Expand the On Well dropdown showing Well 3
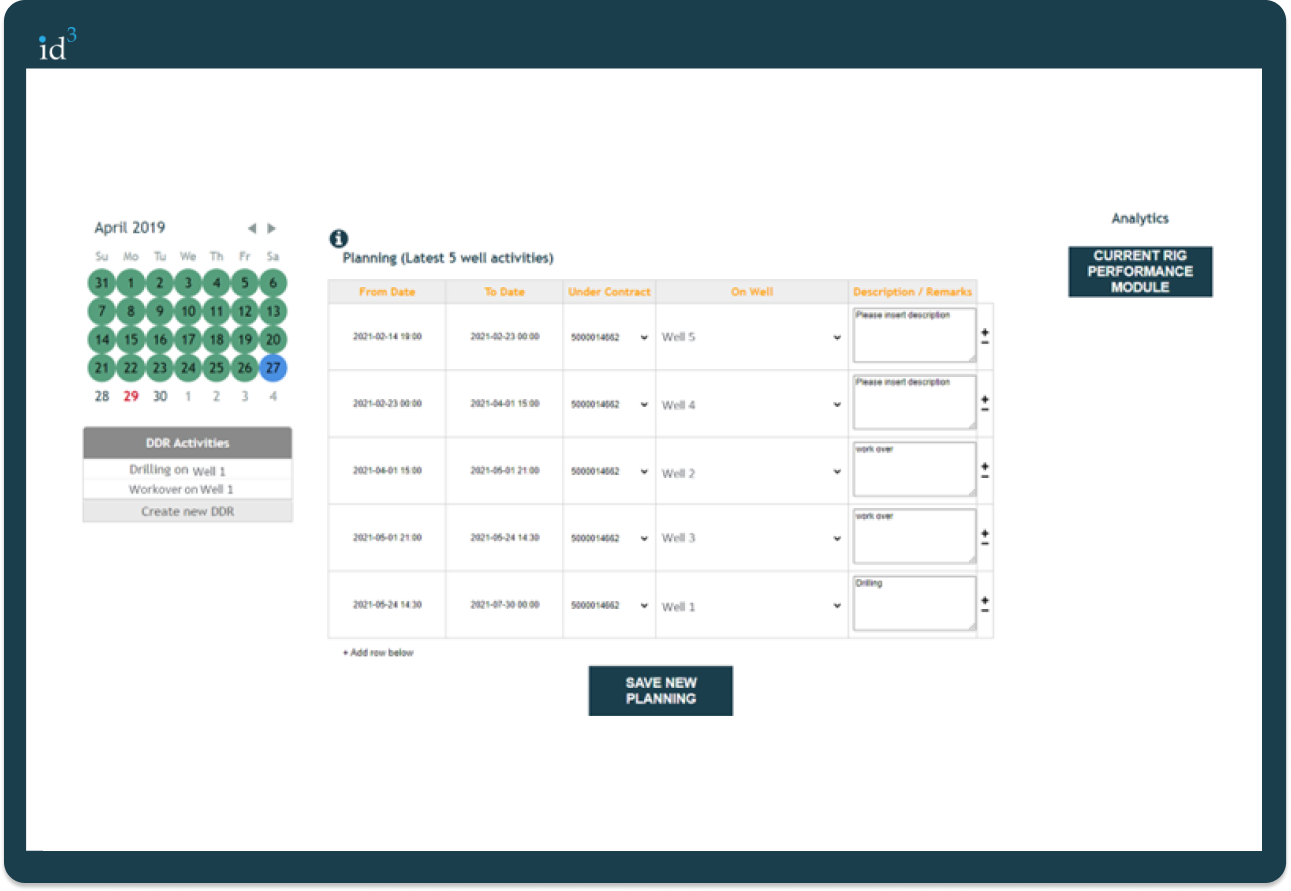Viewport: 1291px width, 891px height. click(752, 538)
